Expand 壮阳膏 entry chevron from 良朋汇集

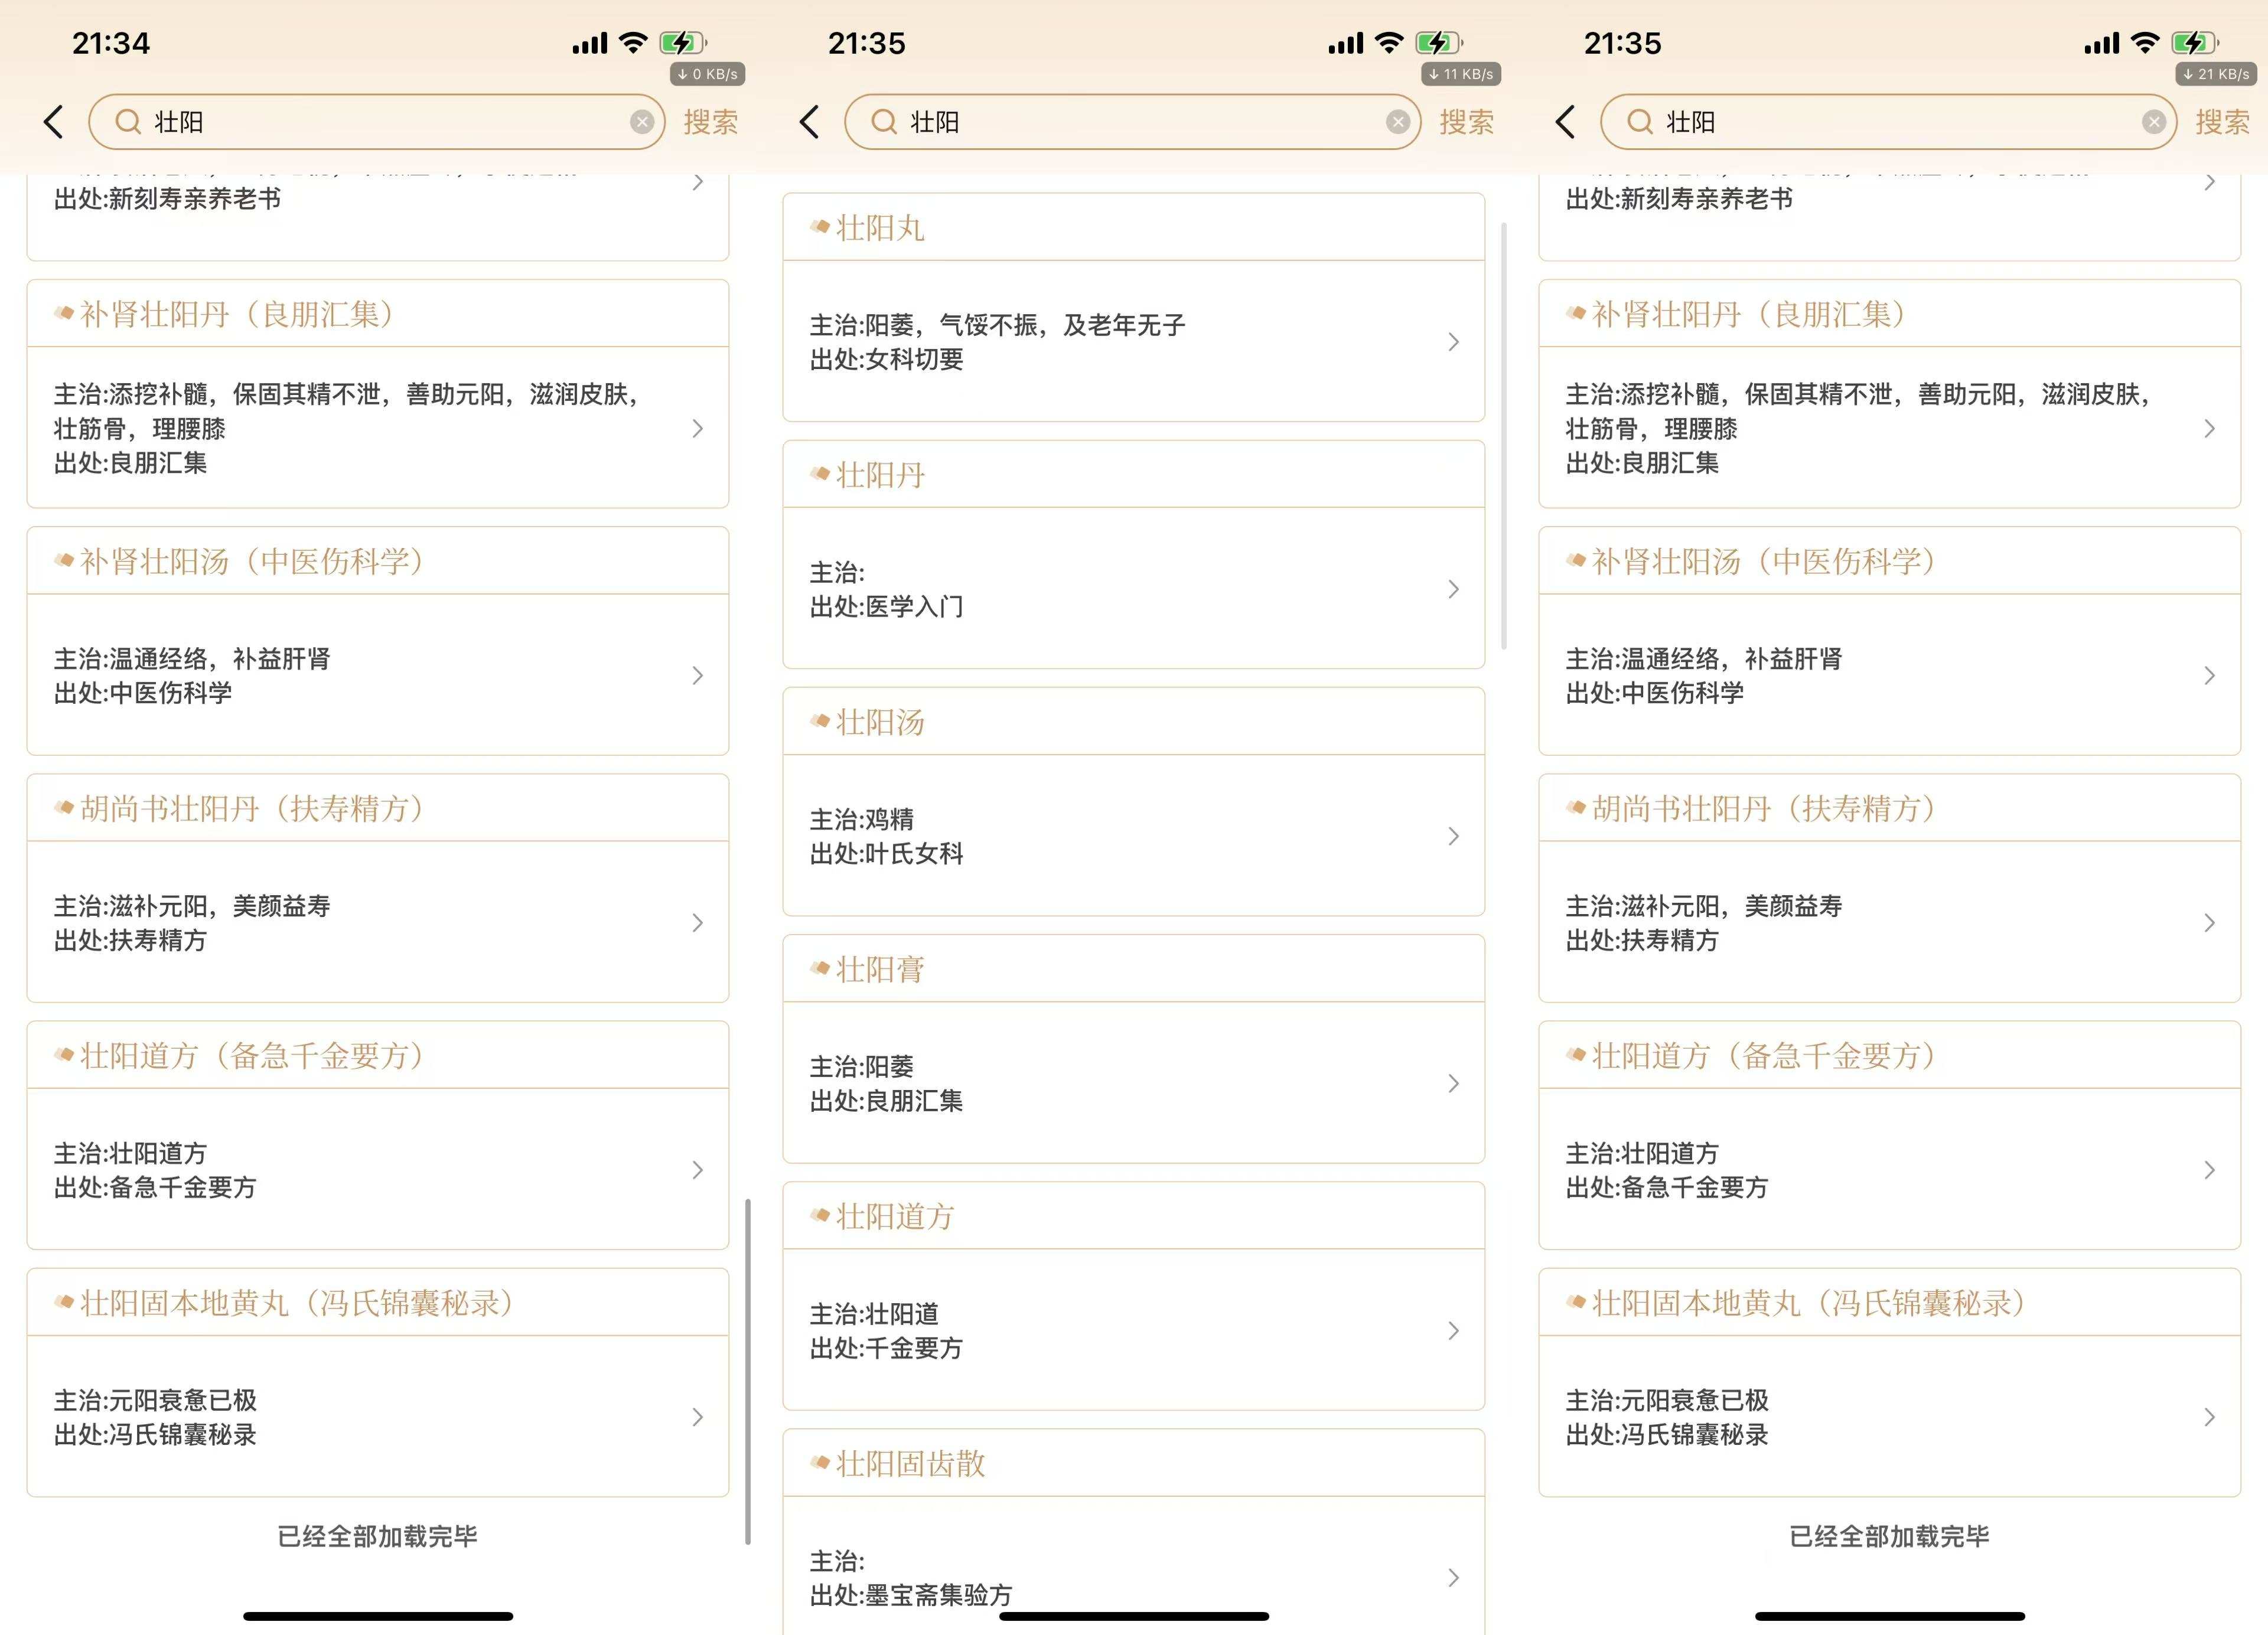point(1453,1083)
